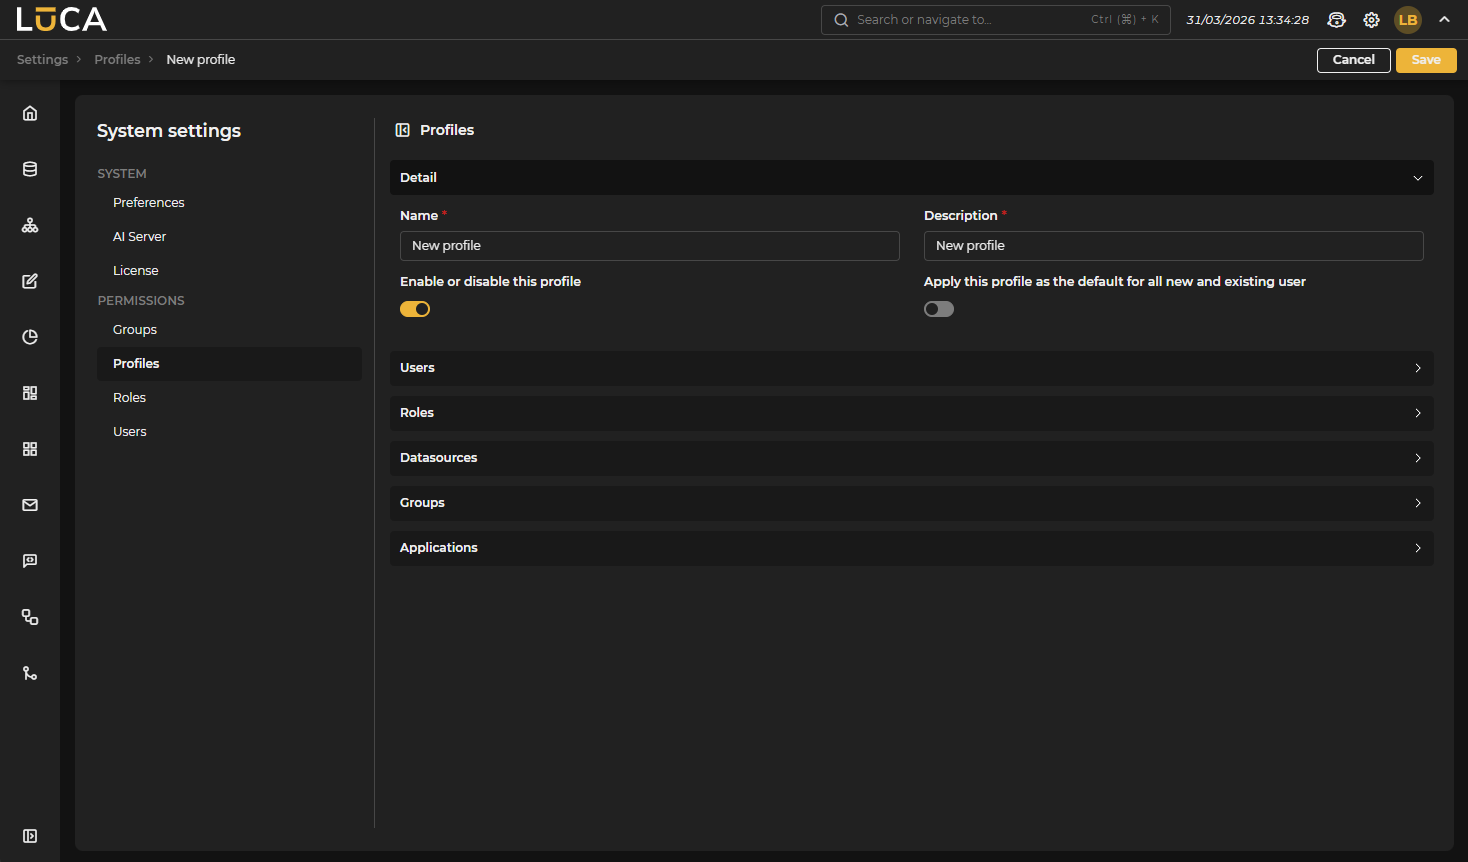Viewport: 1468px width, 862px height.
Task: Collapse the settings panel next to Profiles heading
Action: click(x=403, y=130)
